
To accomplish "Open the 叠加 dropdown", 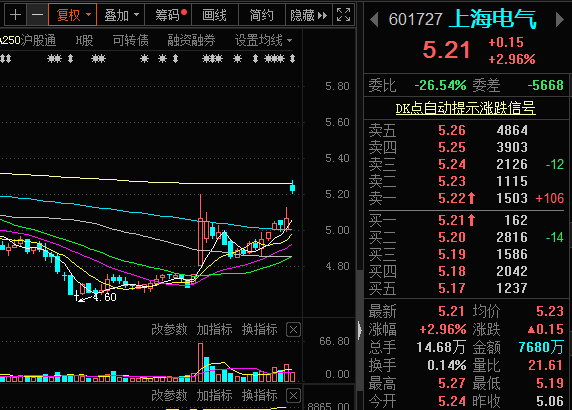I will pyautogui.click(x=121, y=15).
